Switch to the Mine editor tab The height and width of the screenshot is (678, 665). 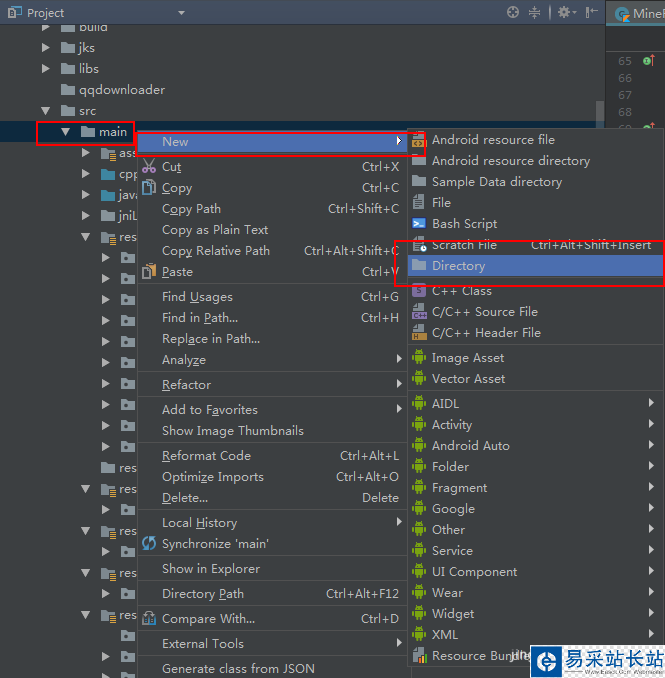coord(636,13)
